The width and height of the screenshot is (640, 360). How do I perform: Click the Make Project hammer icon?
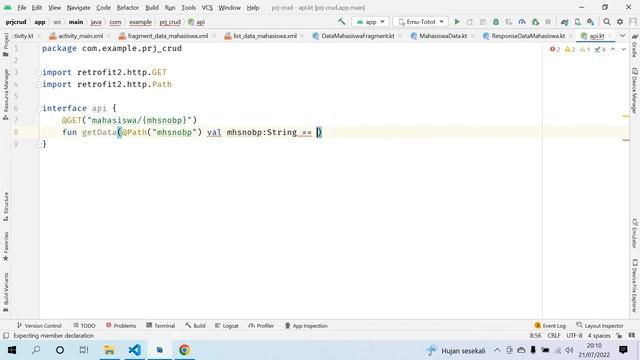click(342, 22)
